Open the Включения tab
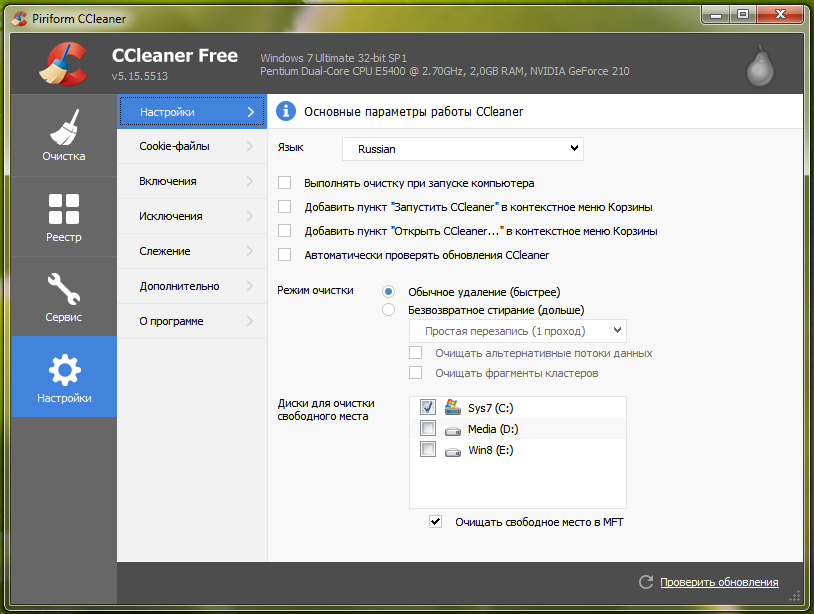This screenshot has width=814, height=614. pos(192,181)
